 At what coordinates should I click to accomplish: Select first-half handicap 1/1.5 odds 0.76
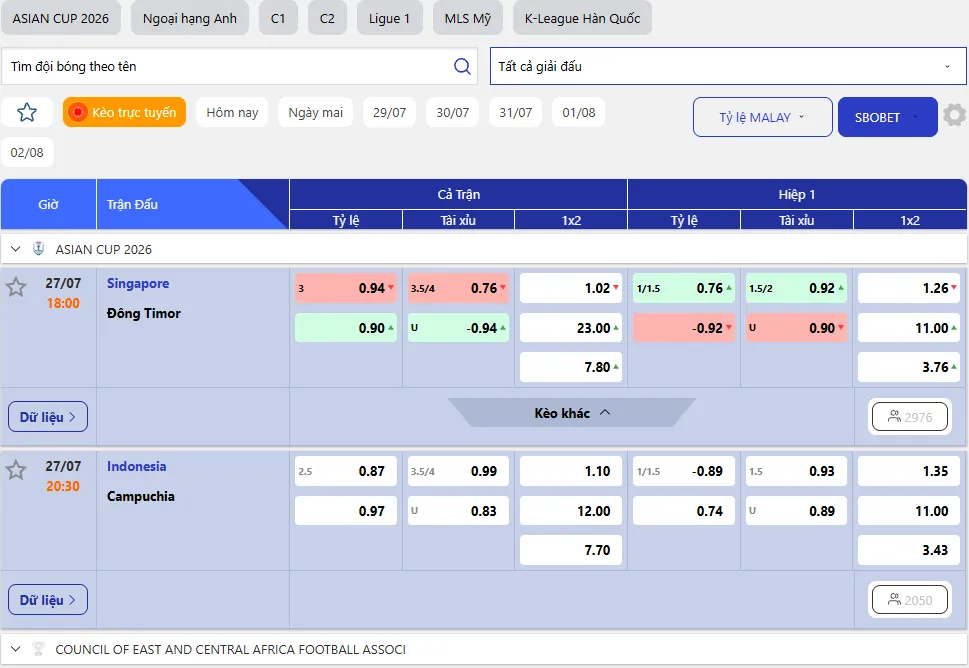pyautogui.click(x=684, y=288)
